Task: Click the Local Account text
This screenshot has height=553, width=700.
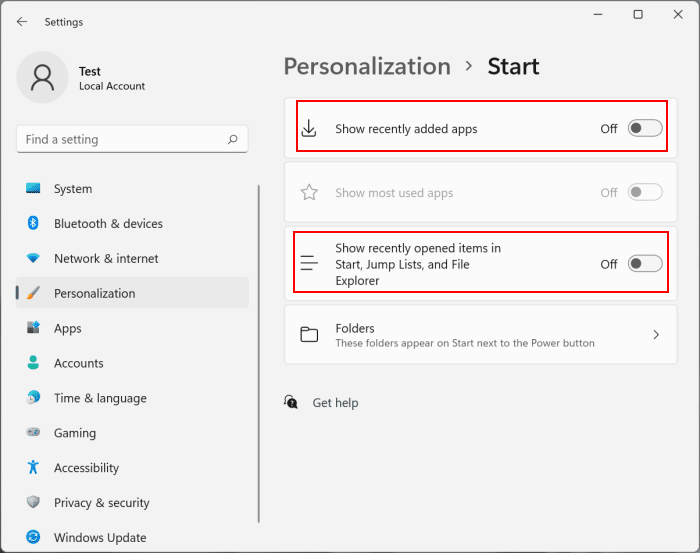Action: [x=112, y=86]
